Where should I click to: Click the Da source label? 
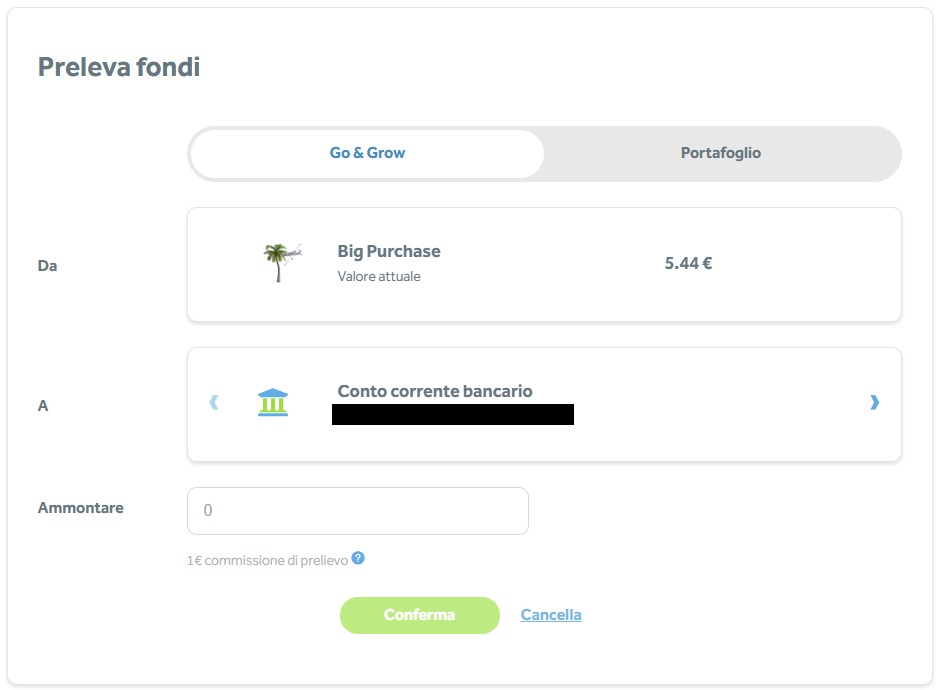[47, 266]
